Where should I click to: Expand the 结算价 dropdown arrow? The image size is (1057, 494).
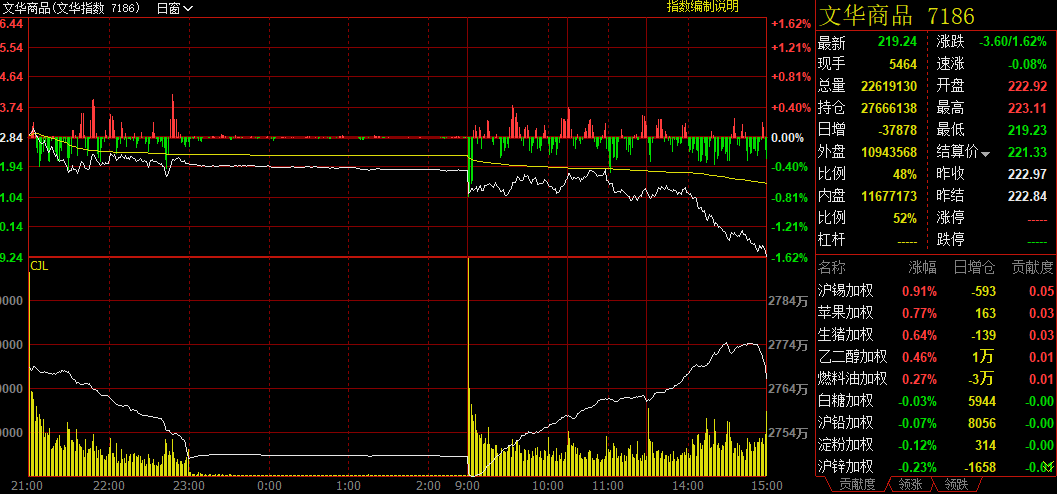[985, 153]
